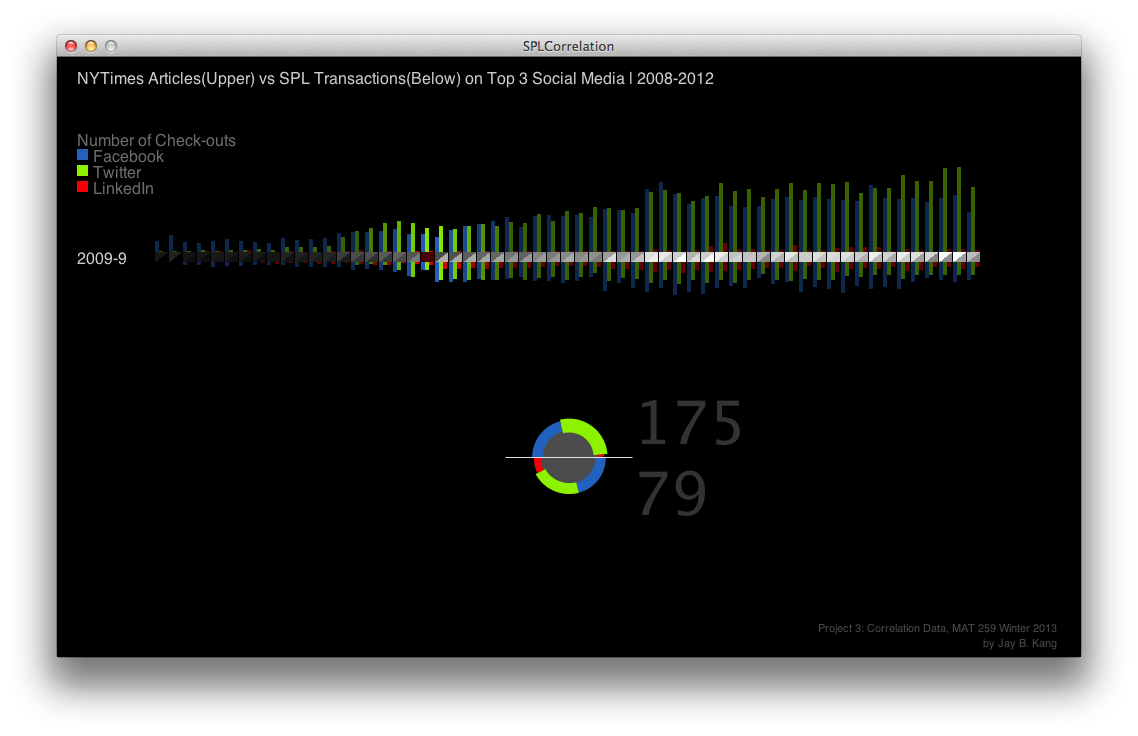This screenshot has width=1138, height=736.
Task: Click the lower green Twitter arc of the donut
Action: 557,486
